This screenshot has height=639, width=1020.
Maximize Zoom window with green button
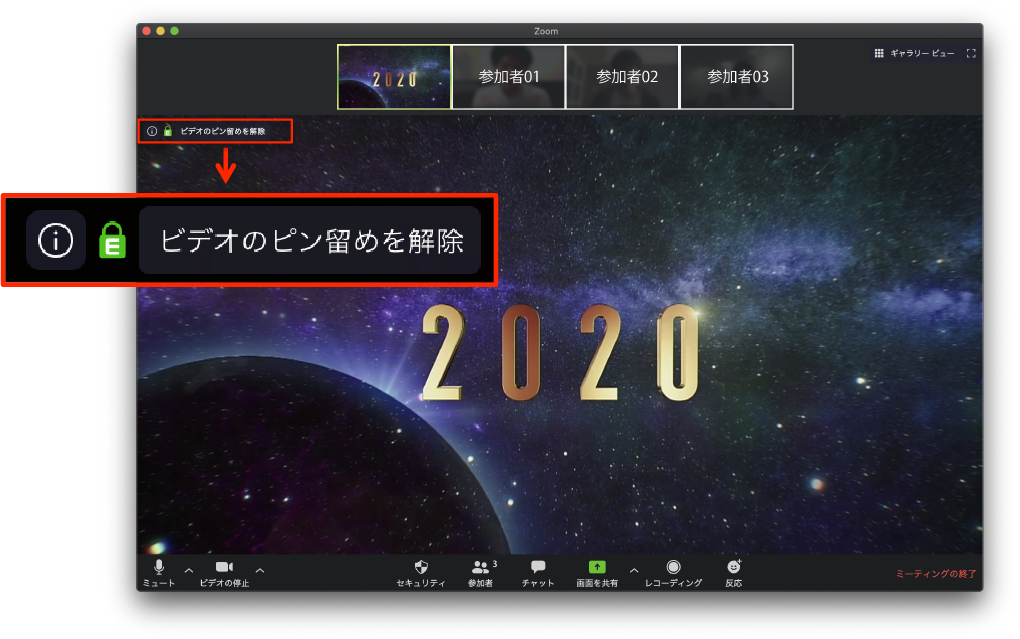[x=174, y=31]
